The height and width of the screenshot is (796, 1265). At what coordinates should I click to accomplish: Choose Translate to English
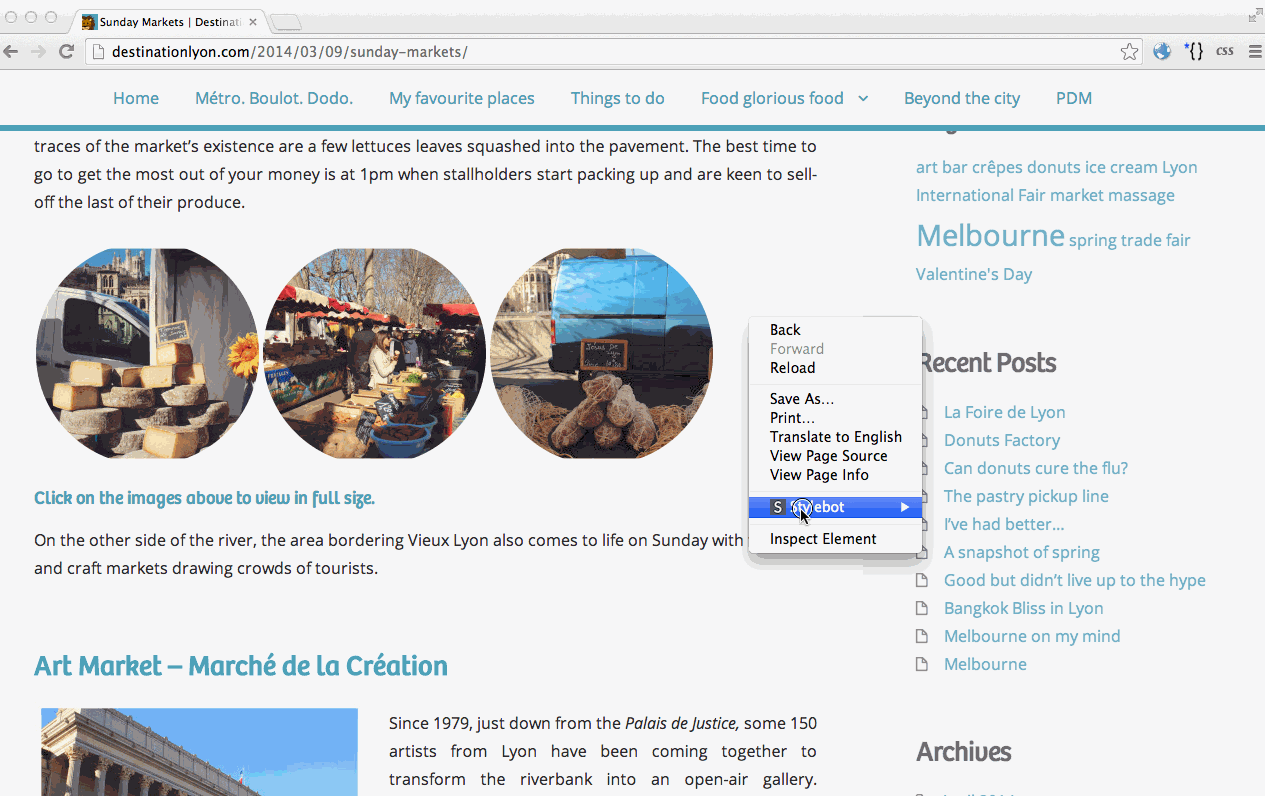point(835,437)
